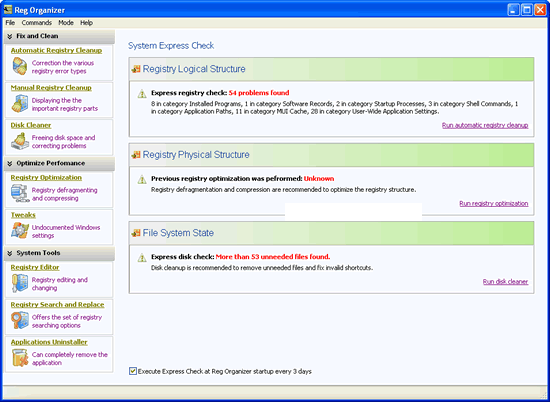
Task: Click the icon beside File System State heading
Action: point(136,233)
